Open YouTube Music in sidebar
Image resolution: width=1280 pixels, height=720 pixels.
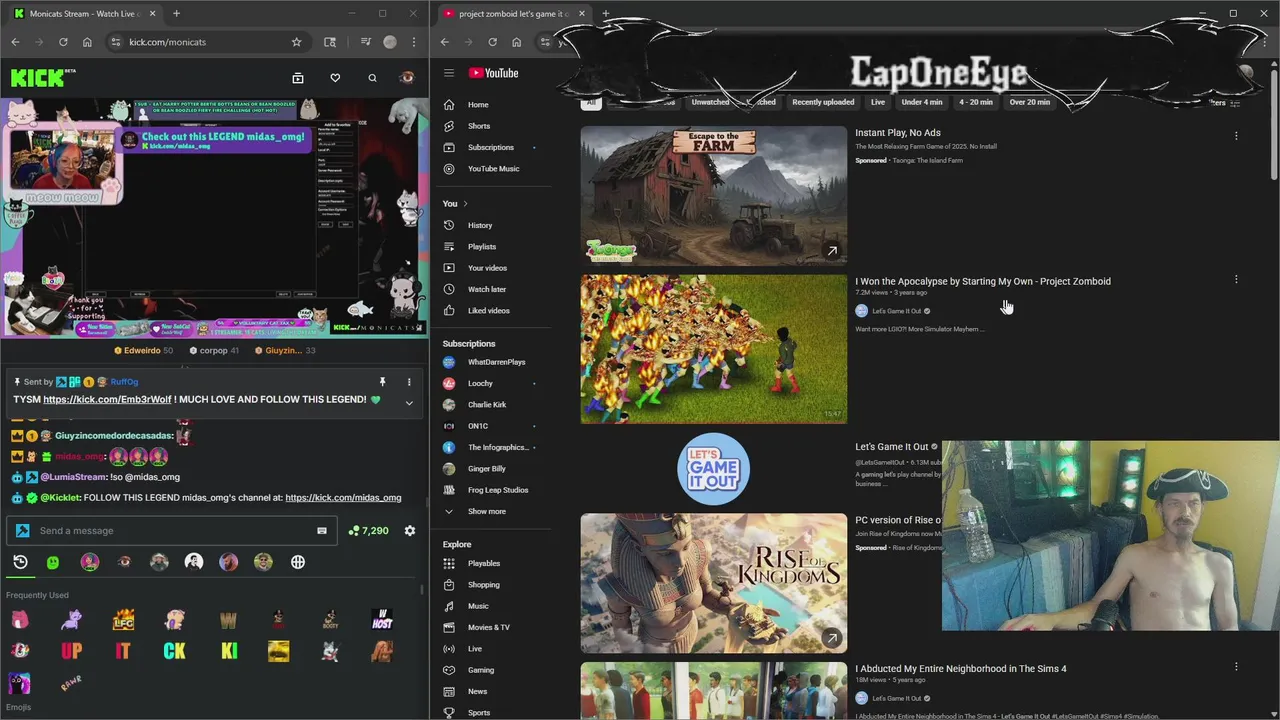[x=495, y=168]
